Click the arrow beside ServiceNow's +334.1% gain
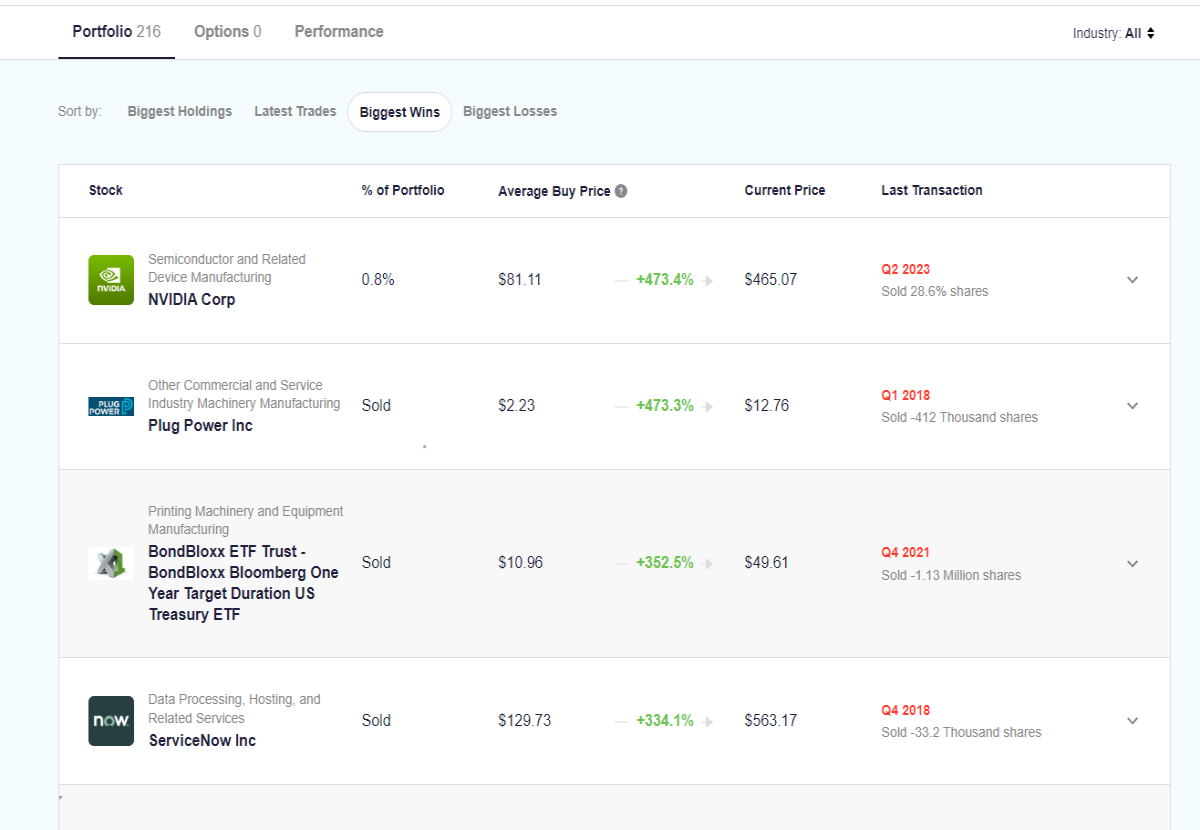Image resolution: width=1200 pixels, height=830 pixels. [x=708, y=721]
